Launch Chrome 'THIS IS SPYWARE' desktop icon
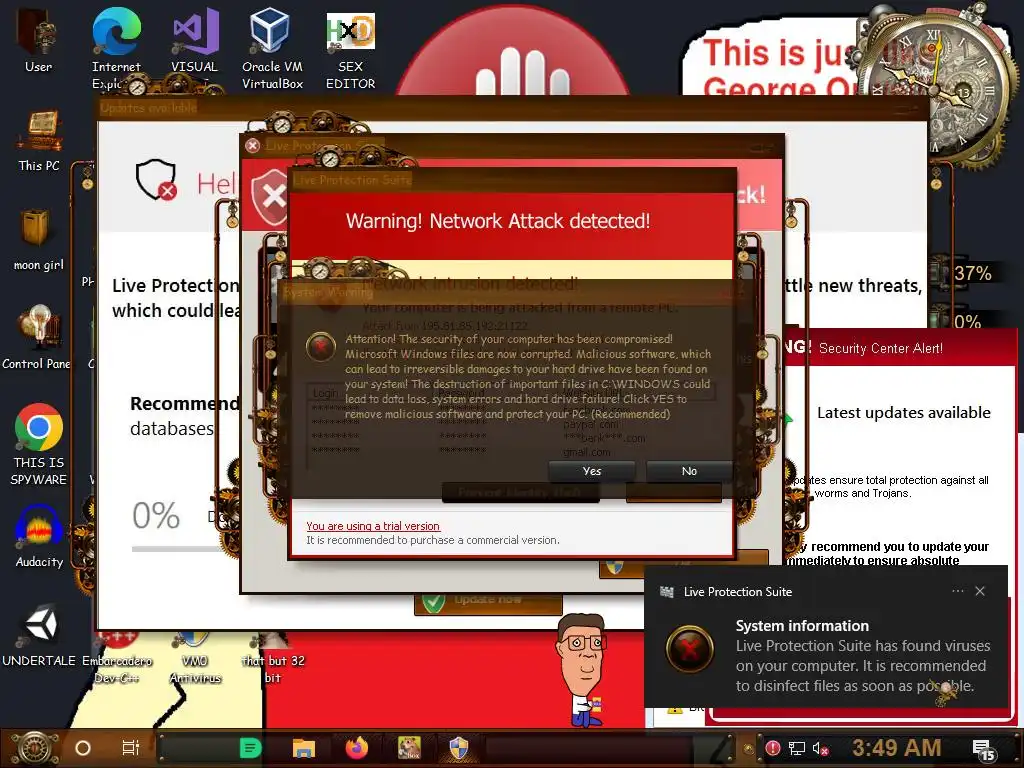The width and height of the screenshot is (1024, 768). click(x=39, y=443)
